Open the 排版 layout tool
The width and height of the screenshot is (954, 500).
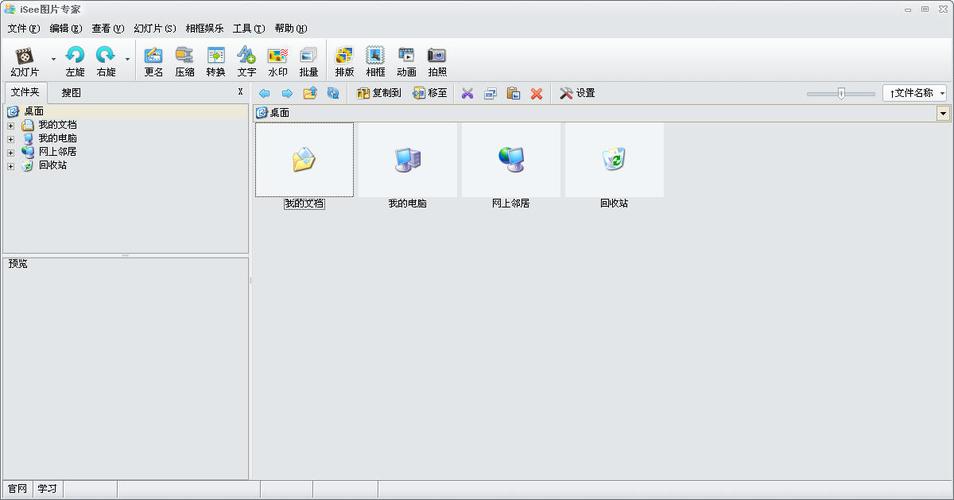pyautogui.click(x=344, y=62)
